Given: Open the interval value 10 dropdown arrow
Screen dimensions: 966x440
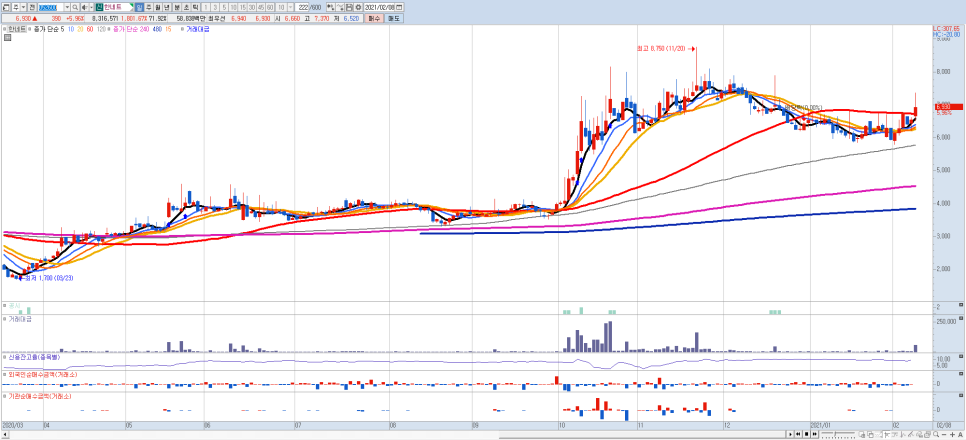Looking at the screenshot, I should point(290,7).
